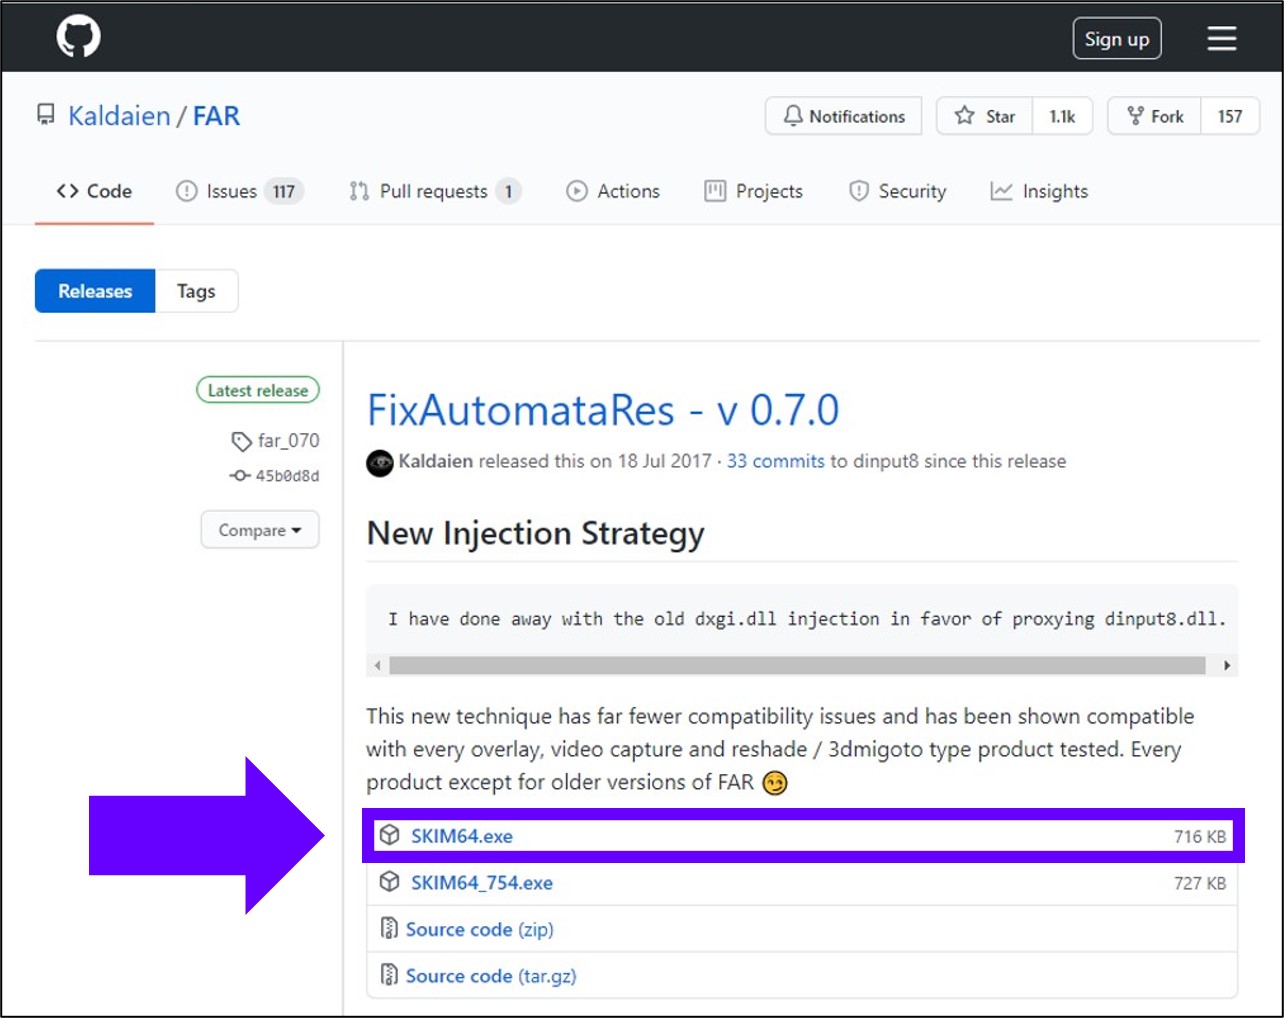Download SKIM64.exe asset
Viewport: 1284px width, 1018px height.
462,837
